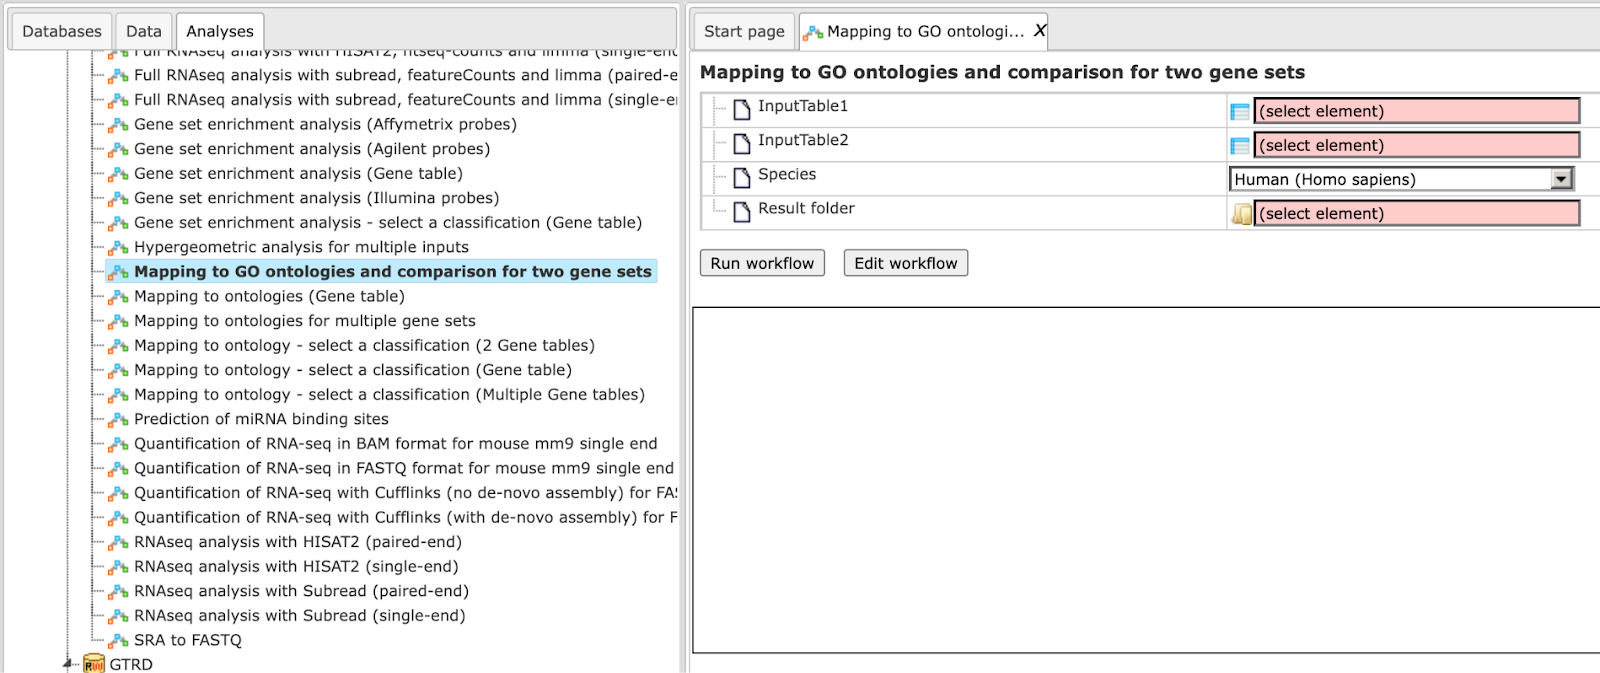Click table icon next to InputTable1 field
Image resolution: width=1600 pixels, height=673 pixels.
[x=1240, y=112]
